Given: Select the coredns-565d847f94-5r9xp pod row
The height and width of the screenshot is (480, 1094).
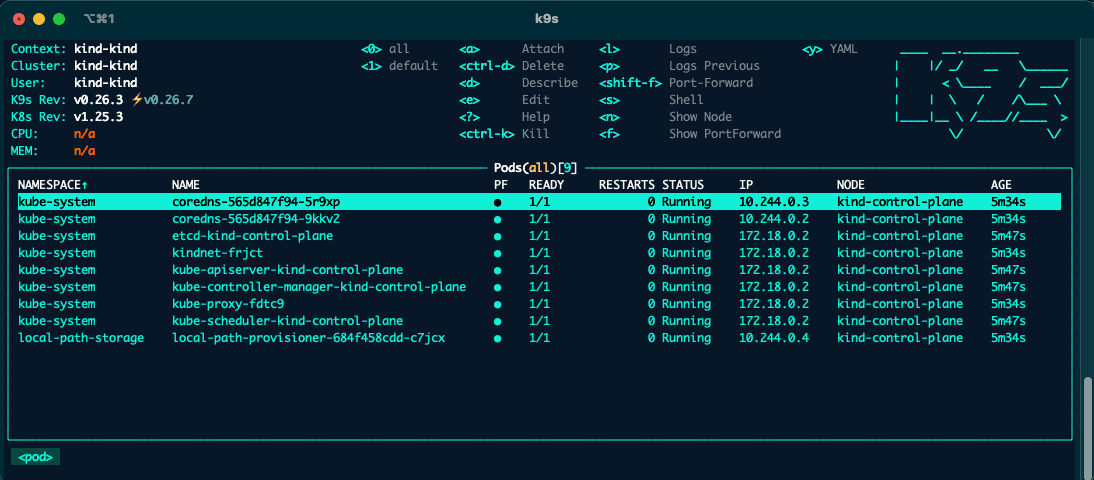Looking at the screenshot, I should 539,202.
